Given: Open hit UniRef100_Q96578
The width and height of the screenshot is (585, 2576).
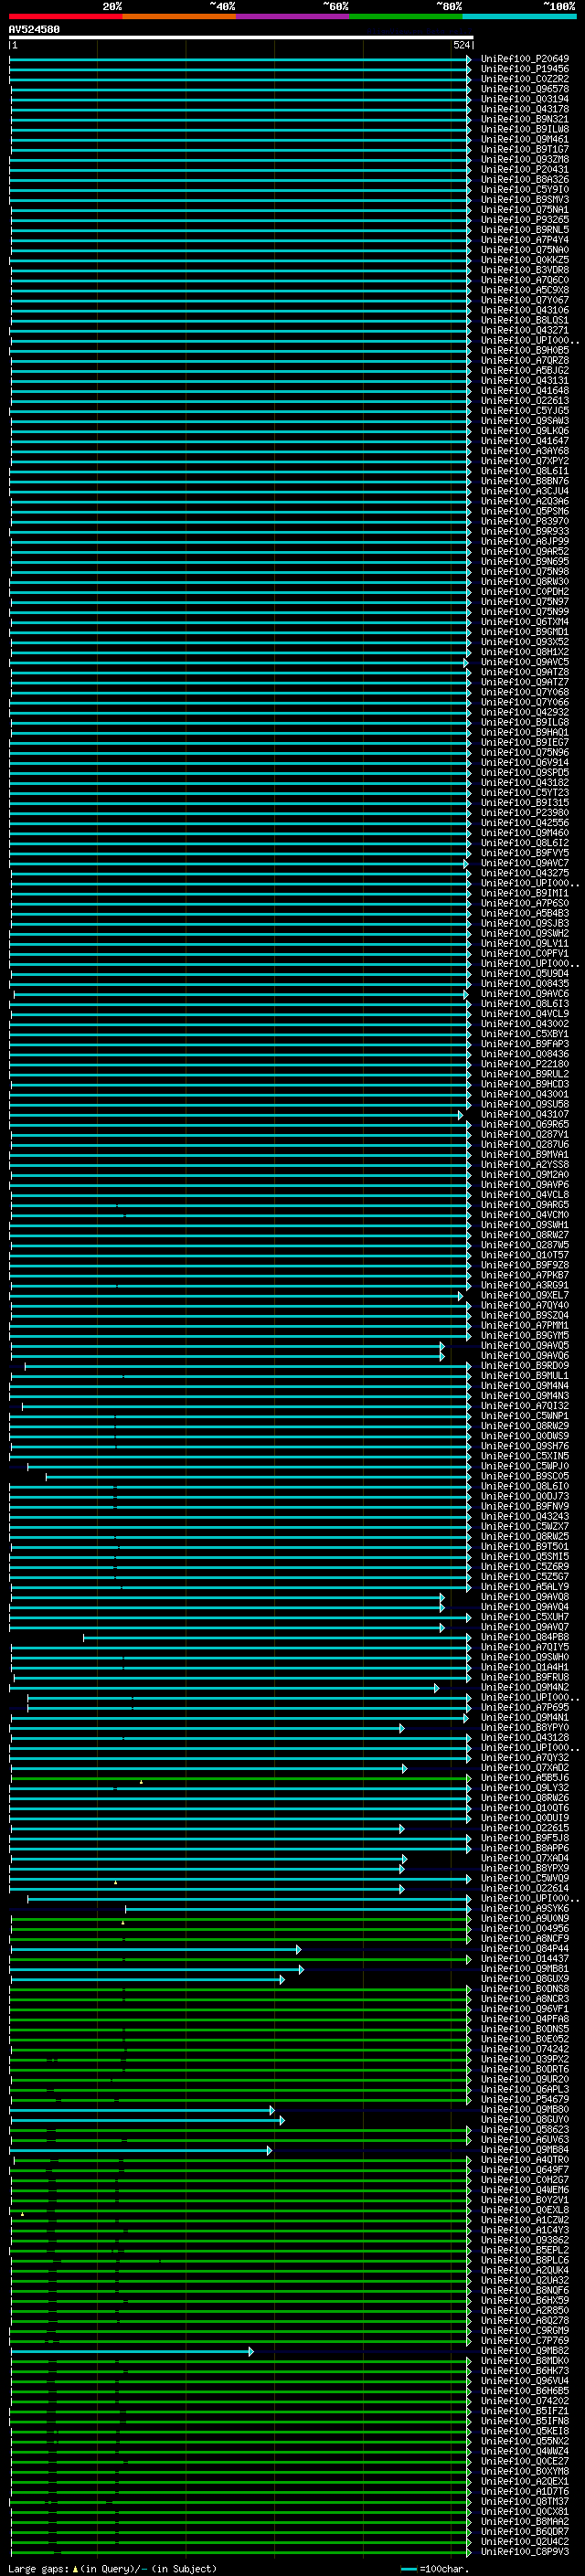Looking at the screenshot, I should [525, 89].
